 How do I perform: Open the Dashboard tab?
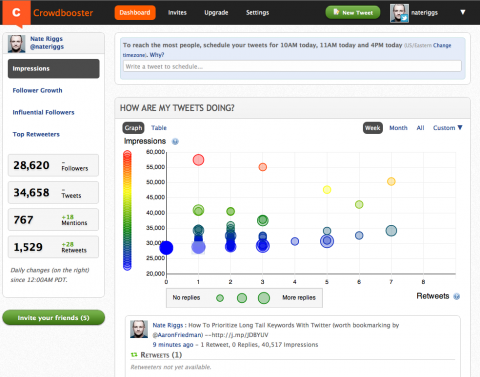pyautogui.click(x=135, y=13)
